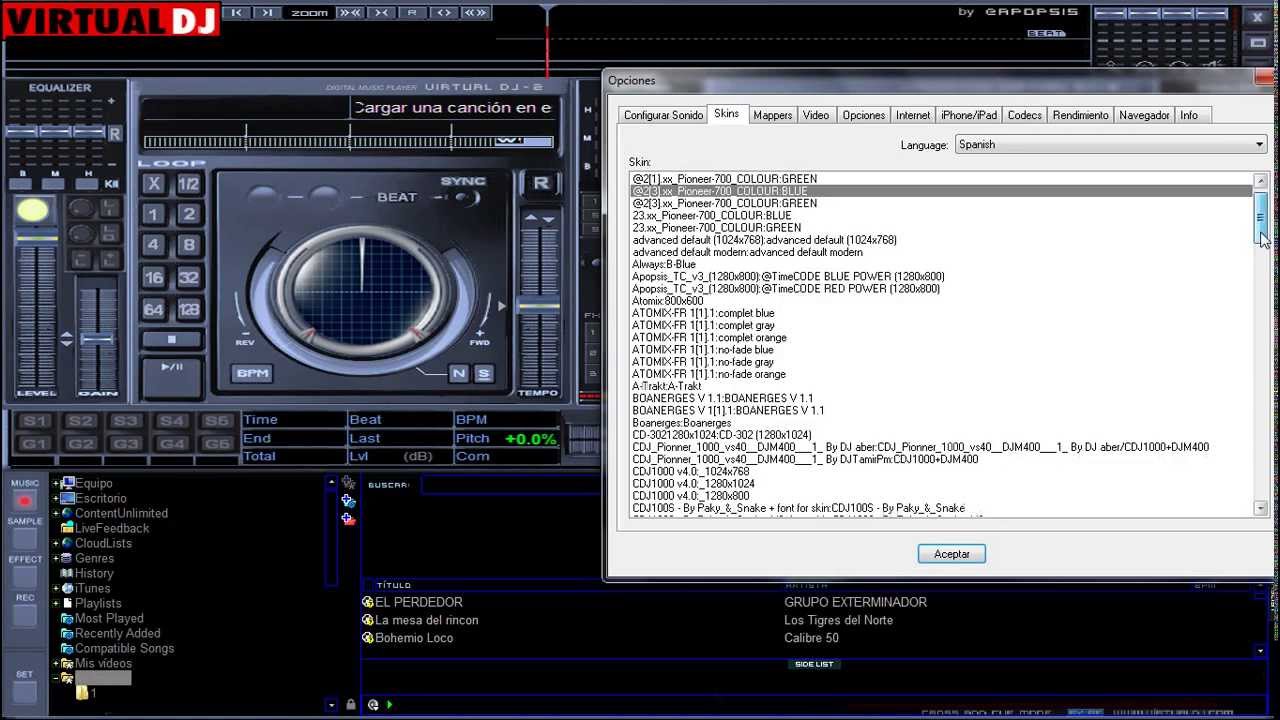Select the 16-beat loop button
The image size is (1280, 720).
[x=153, y=278]
